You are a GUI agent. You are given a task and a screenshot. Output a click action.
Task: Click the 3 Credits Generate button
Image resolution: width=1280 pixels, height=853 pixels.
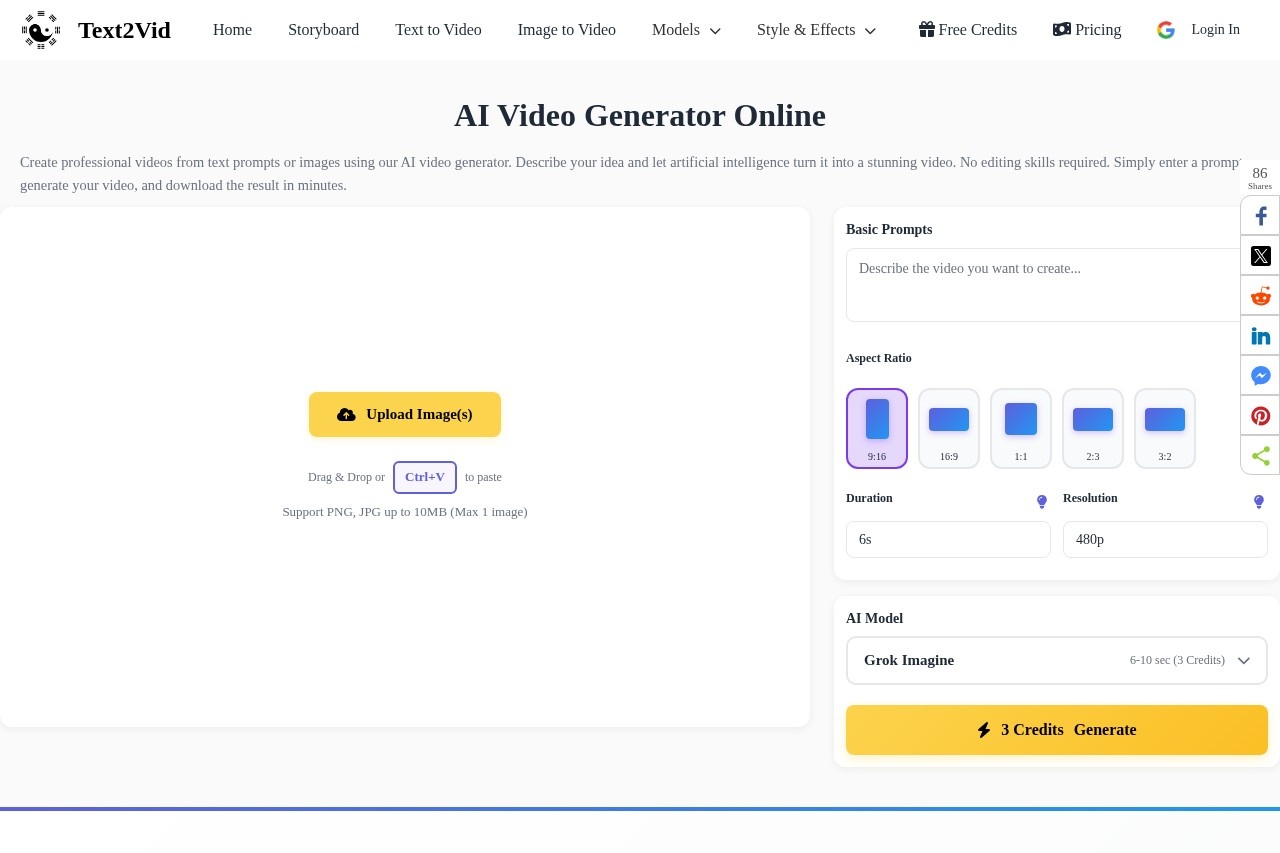[x=1057, y=730]
